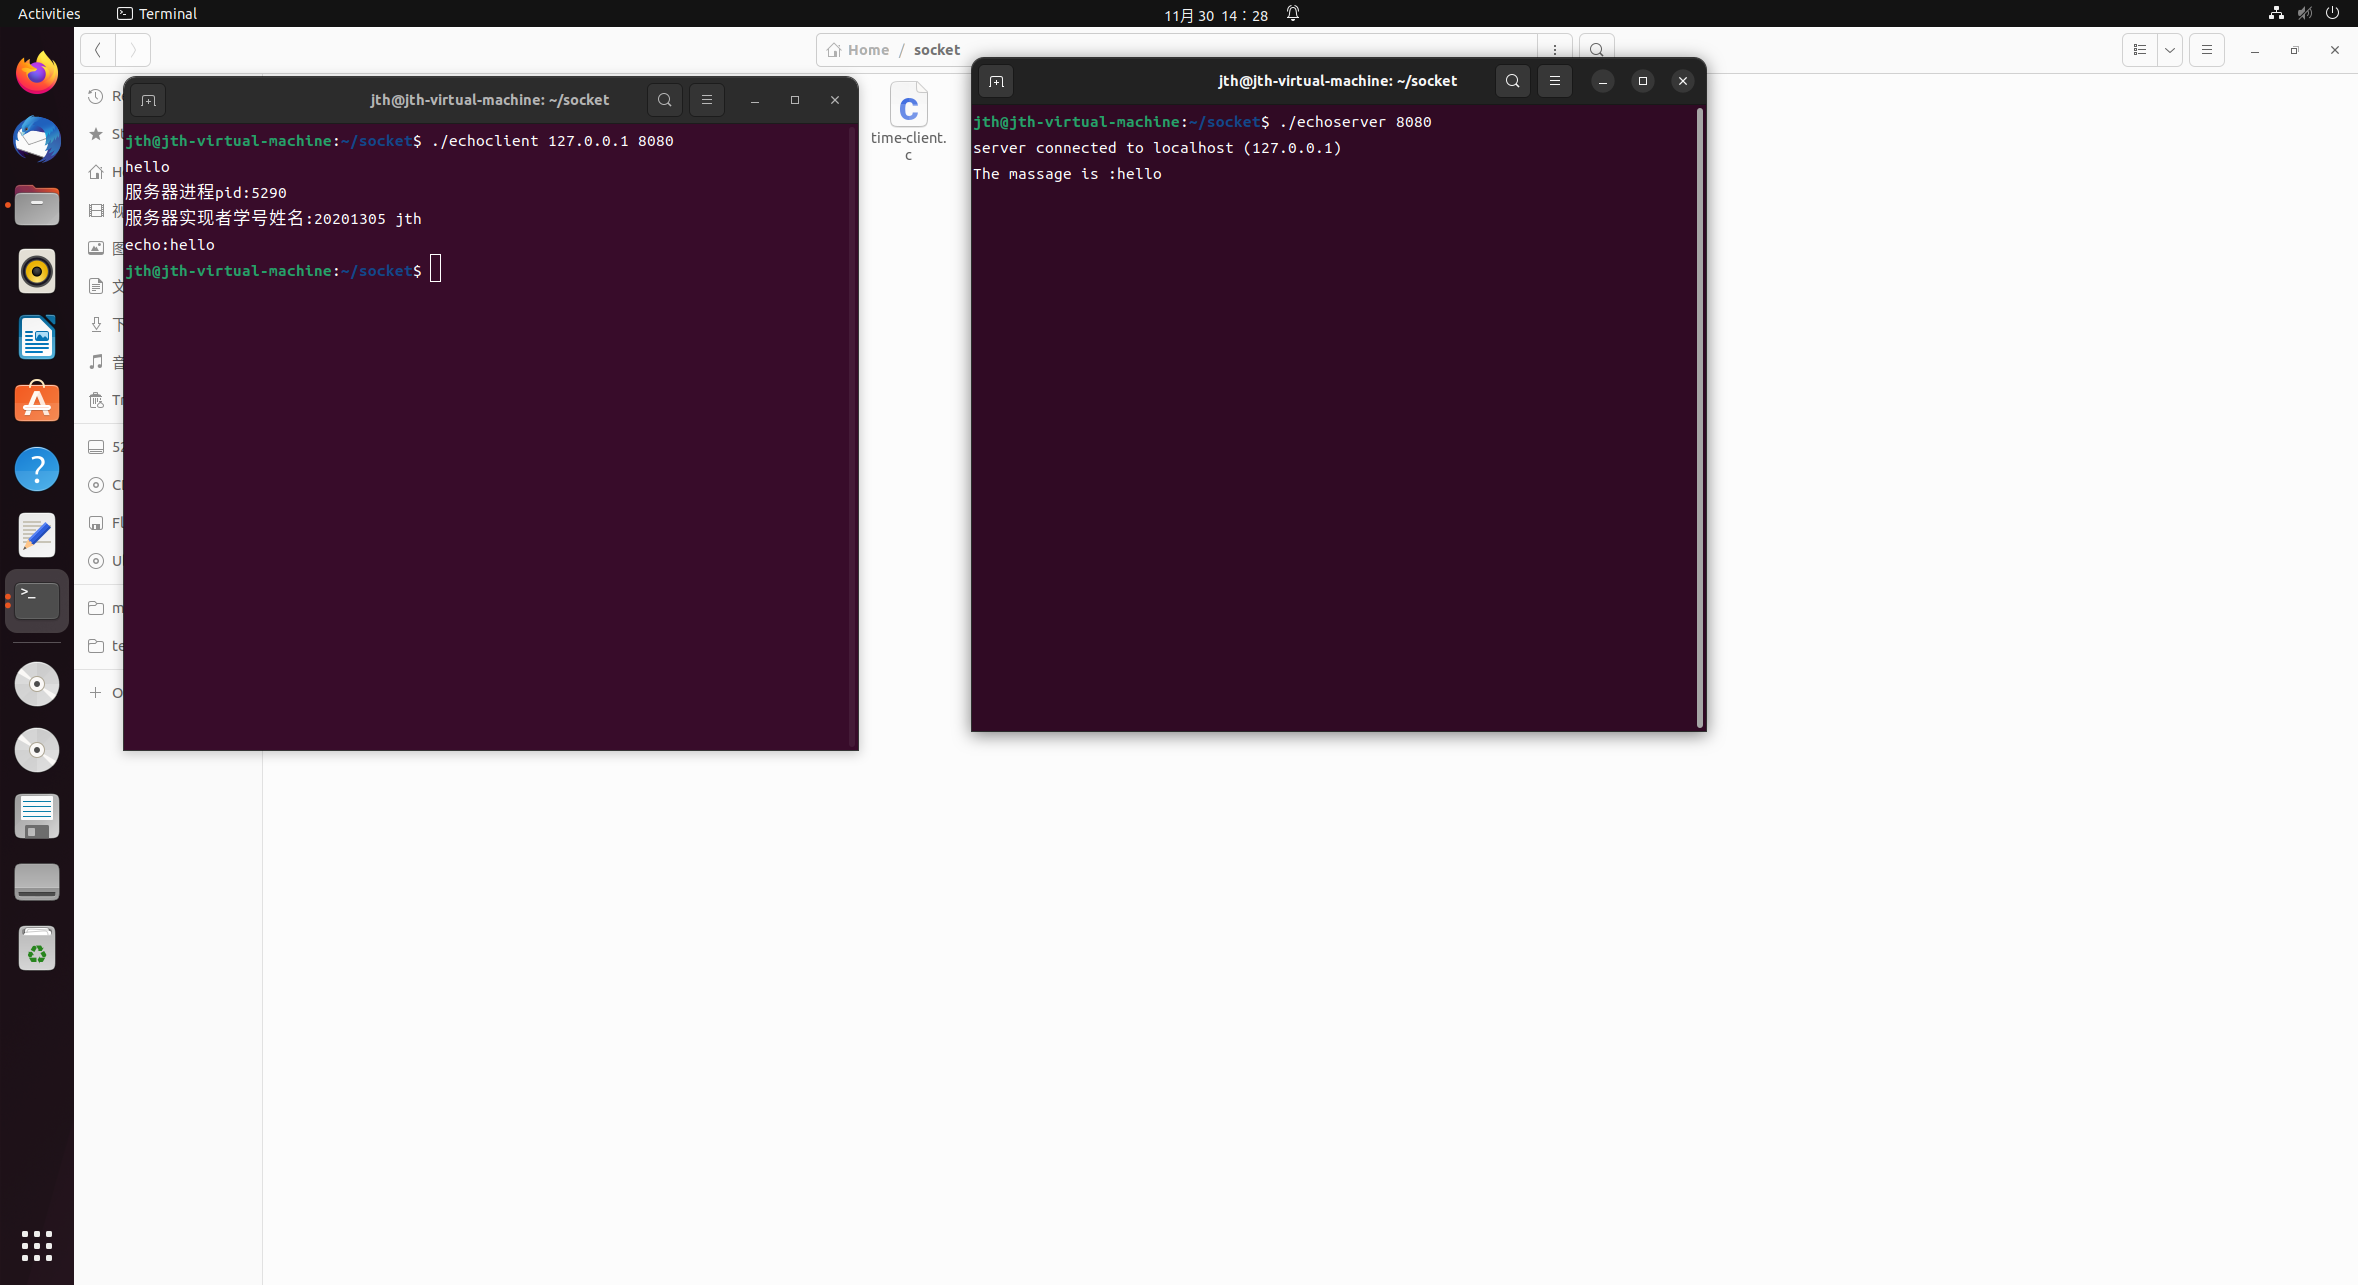Viewport: 2358px width, 1285px height.
Task: Select time-client.c file thumbnail
Action: coord(908,106)
